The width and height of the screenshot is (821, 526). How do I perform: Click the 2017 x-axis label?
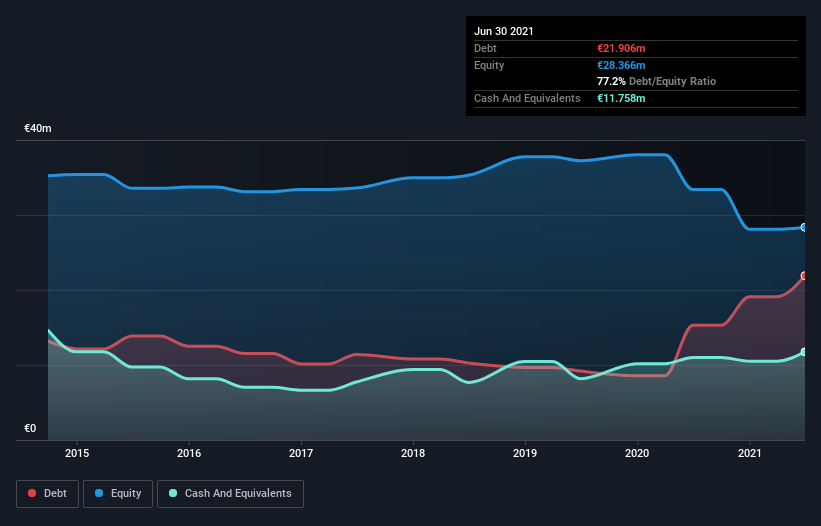300,453
